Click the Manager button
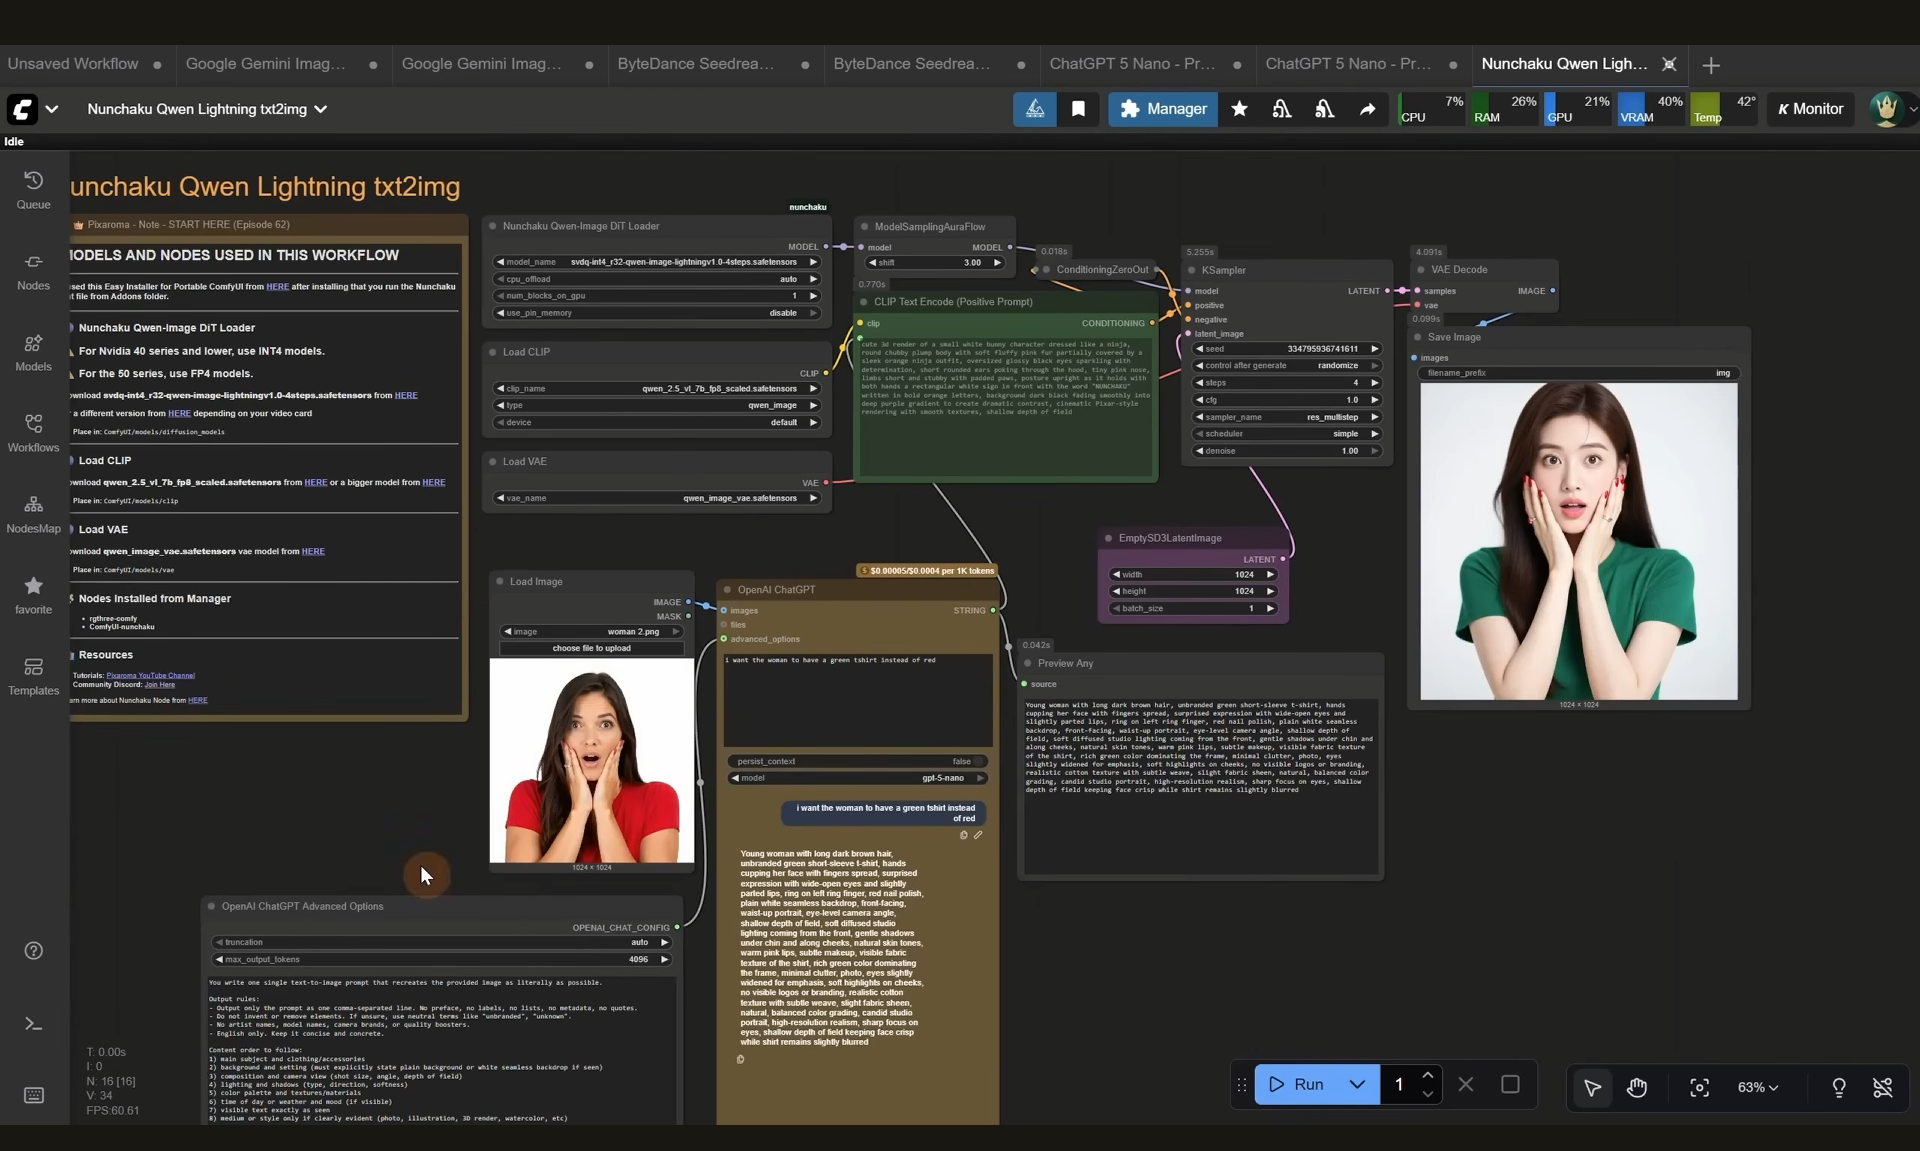Image resolution: width=1920 pixels, height=1151 pixels. coord(1162,109)
